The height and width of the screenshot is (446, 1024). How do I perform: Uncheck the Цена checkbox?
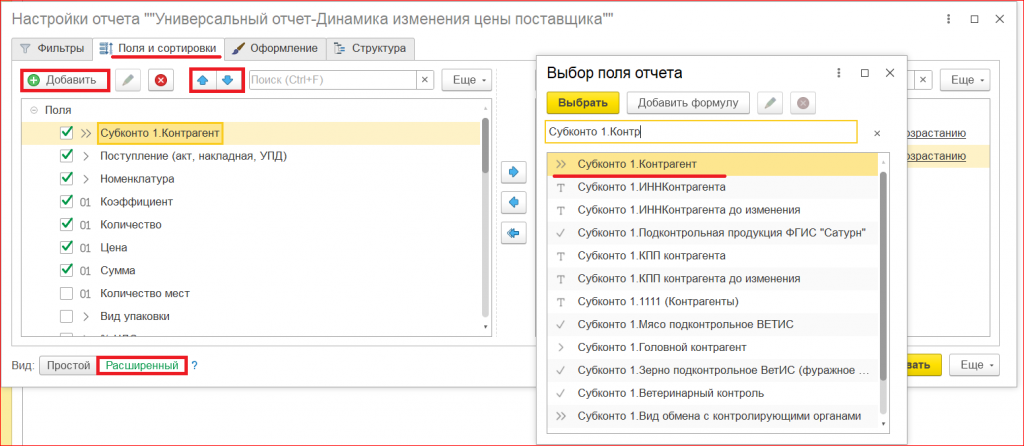coord(66,247)
